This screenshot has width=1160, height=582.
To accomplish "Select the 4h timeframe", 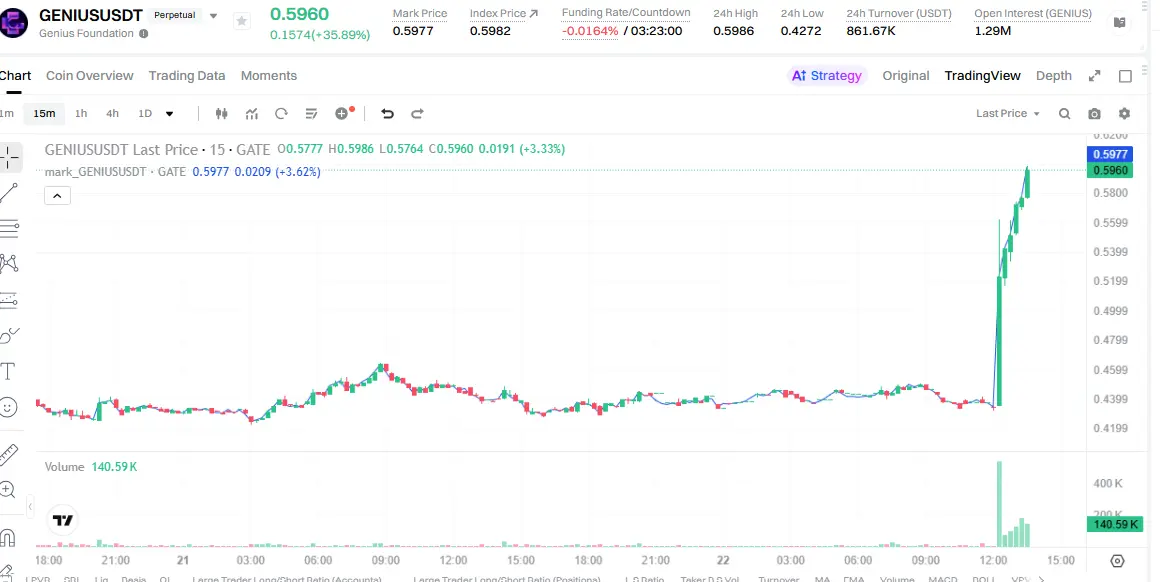I will click(x=112, y=113).
